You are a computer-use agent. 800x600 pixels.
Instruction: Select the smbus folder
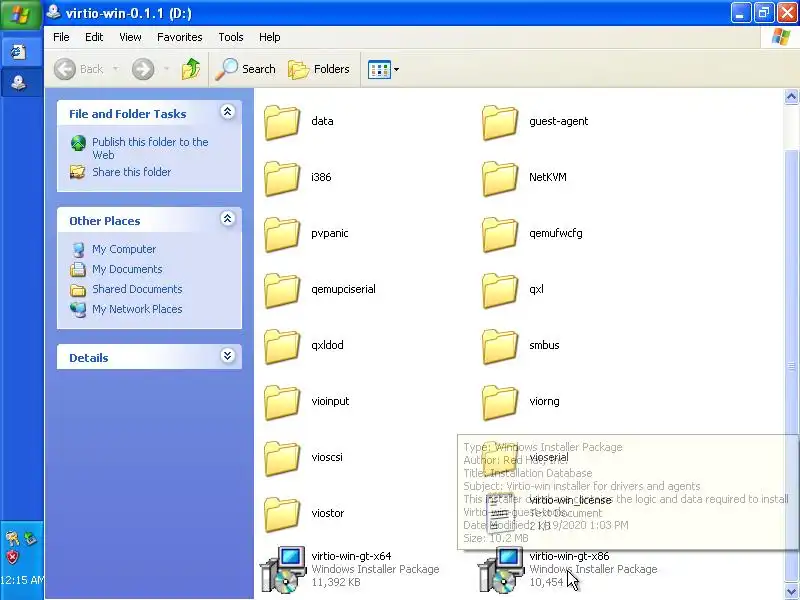pyautogui.click(x=521, y=346)
